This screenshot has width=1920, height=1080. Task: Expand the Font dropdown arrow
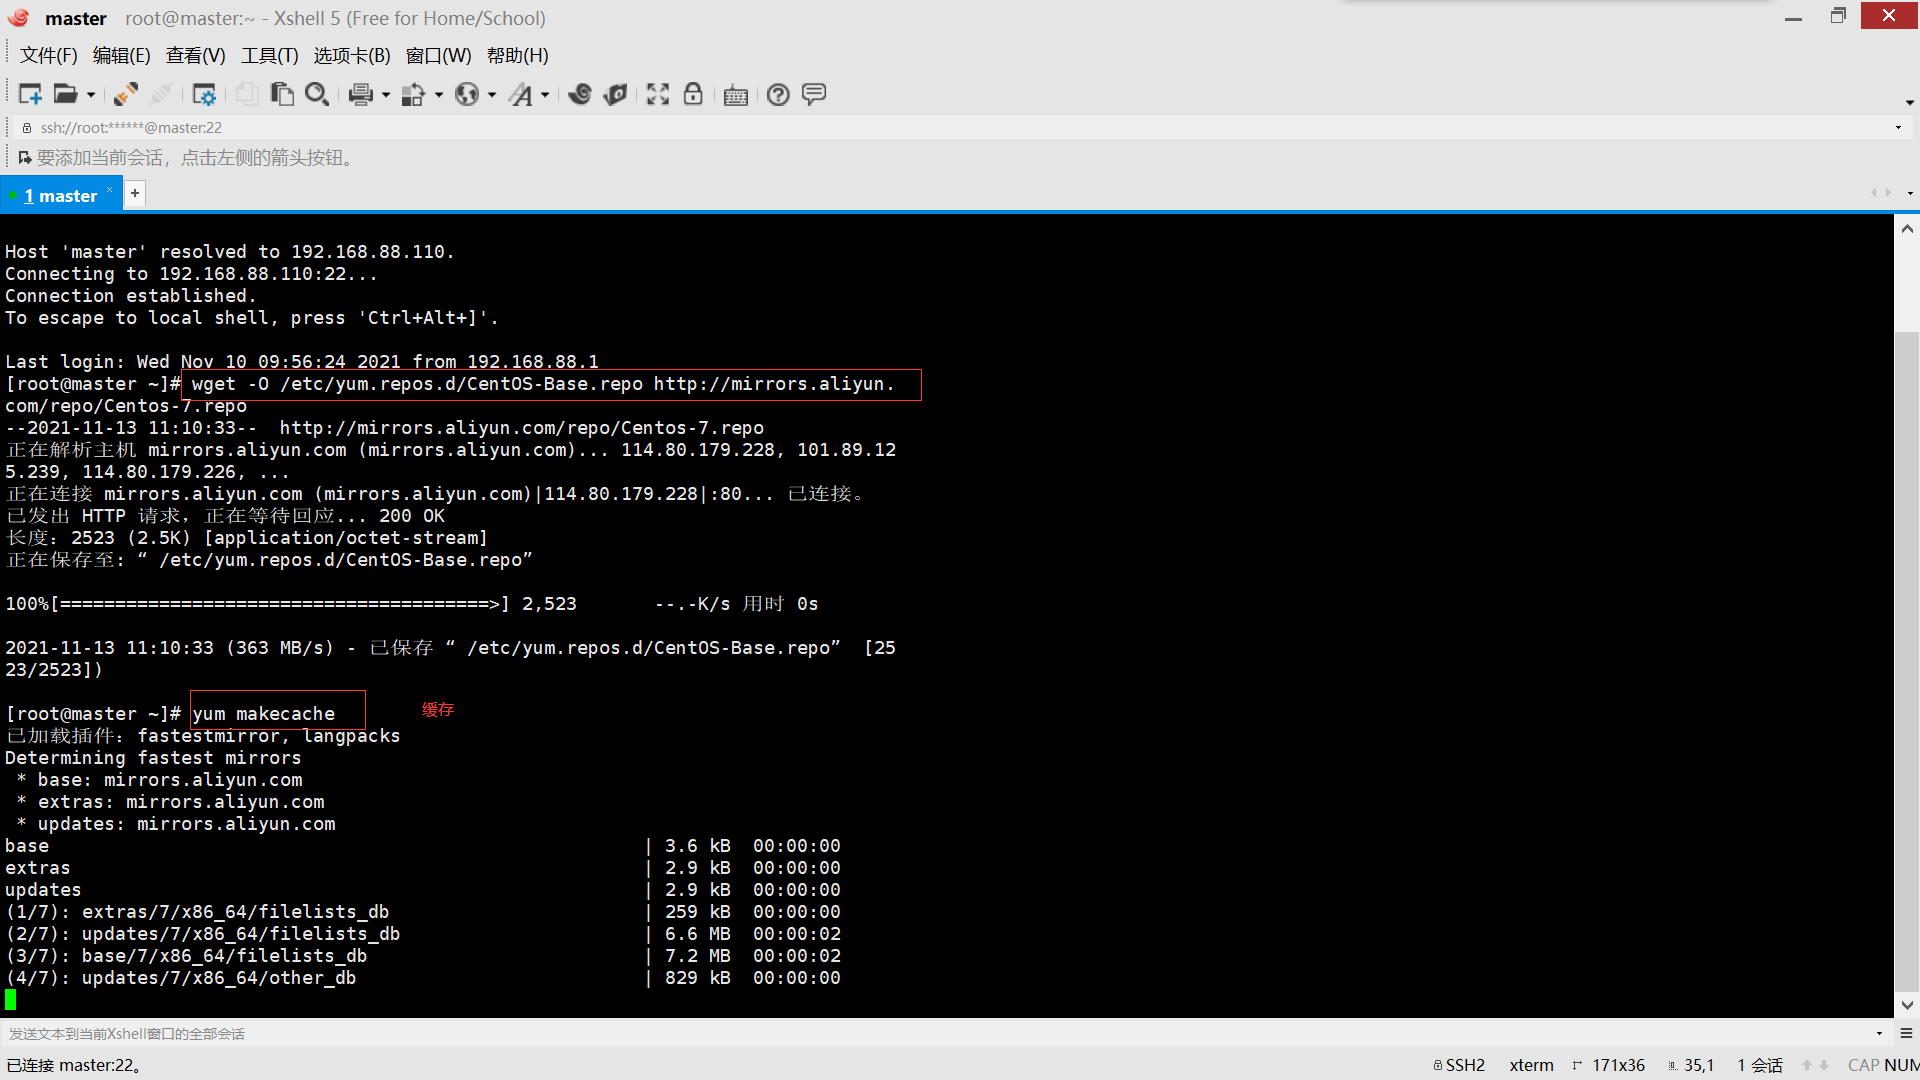pos(545,95)
